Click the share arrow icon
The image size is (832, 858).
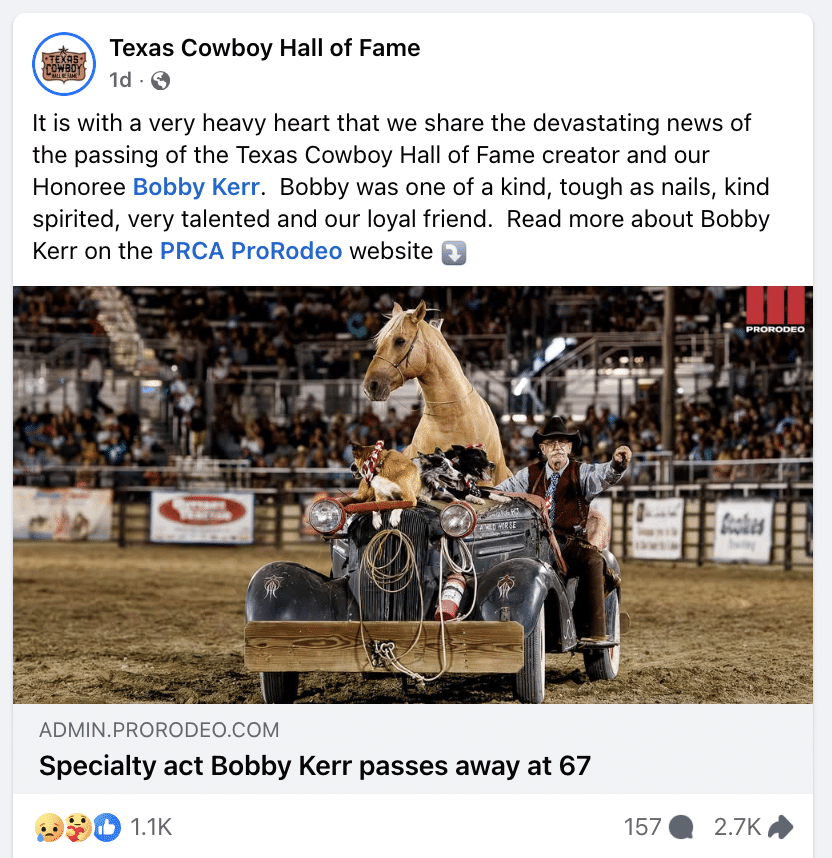click(782, 827)
